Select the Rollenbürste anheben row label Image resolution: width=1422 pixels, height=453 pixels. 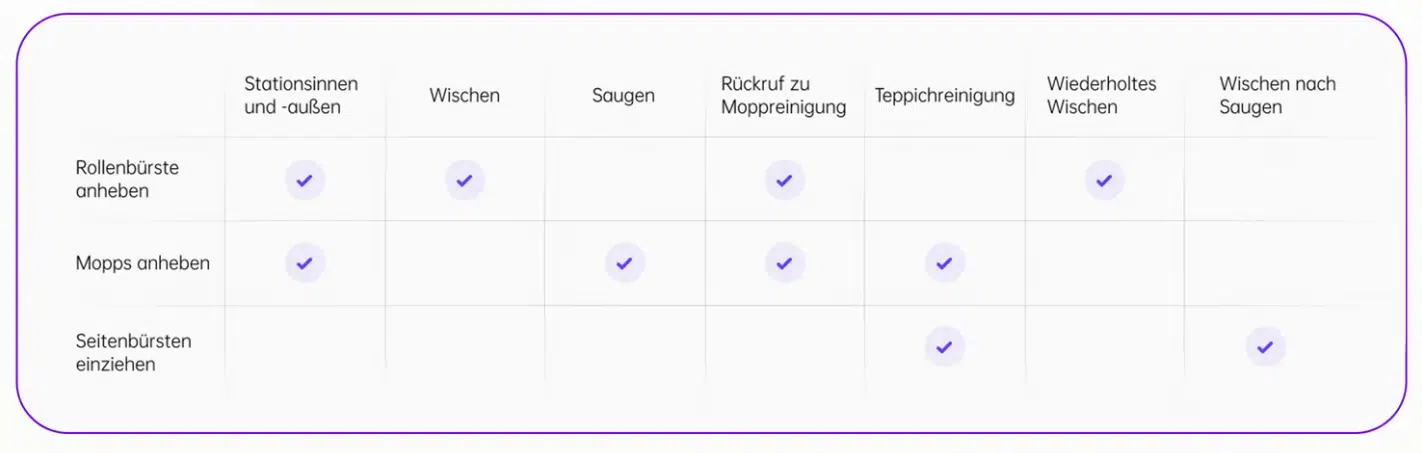tap(127, 179)
